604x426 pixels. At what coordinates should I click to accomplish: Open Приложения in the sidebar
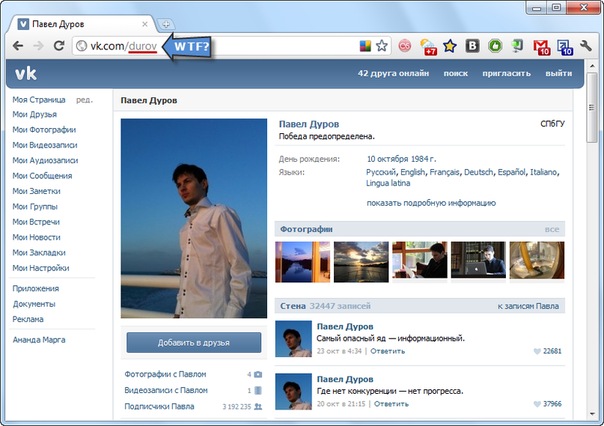click(x=36, y=288)
